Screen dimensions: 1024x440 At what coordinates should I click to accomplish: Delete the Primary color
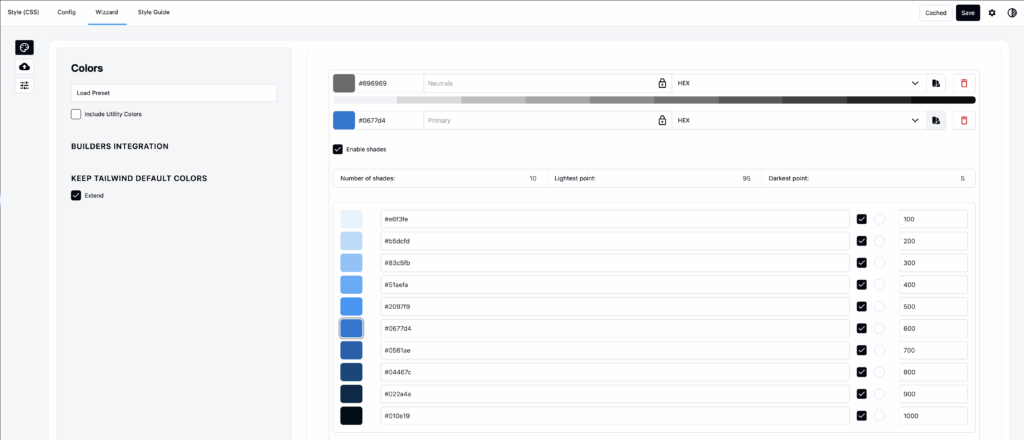pyautogui.click(x=964, y=121)
